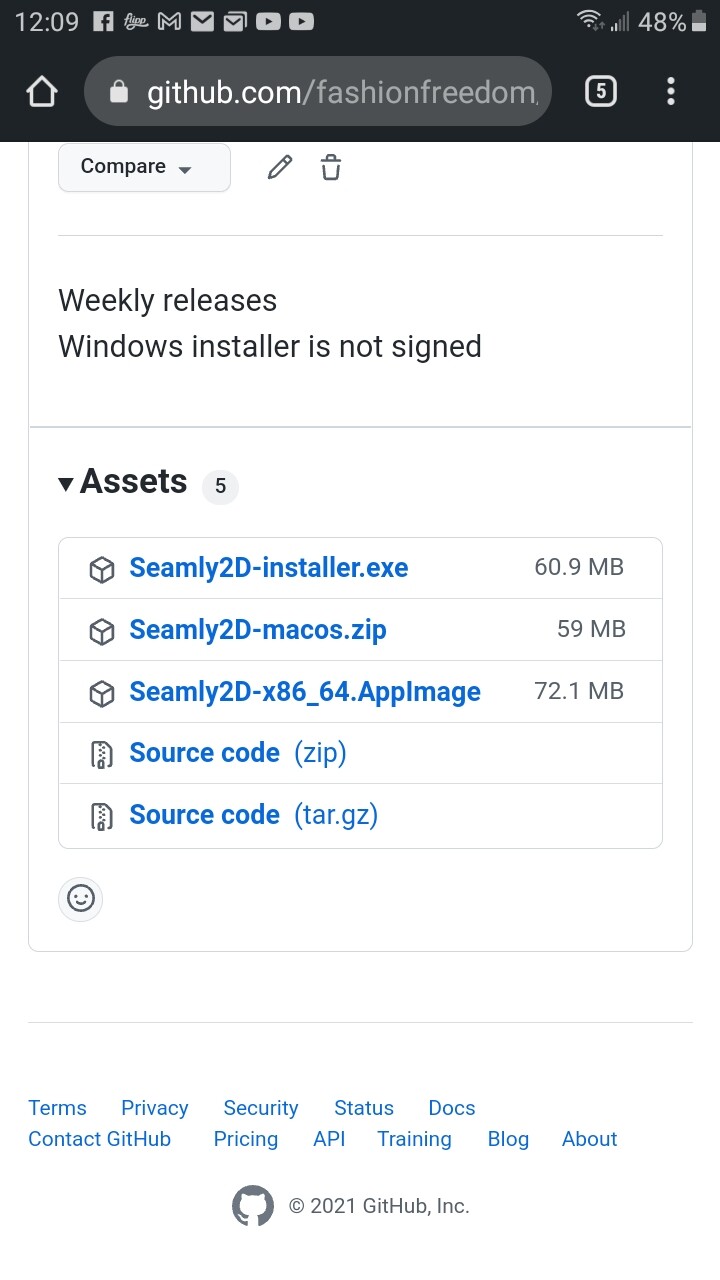The image size is (720, 1280).
Task: Go to the Pricing footer link
Action: (246, 1139)
